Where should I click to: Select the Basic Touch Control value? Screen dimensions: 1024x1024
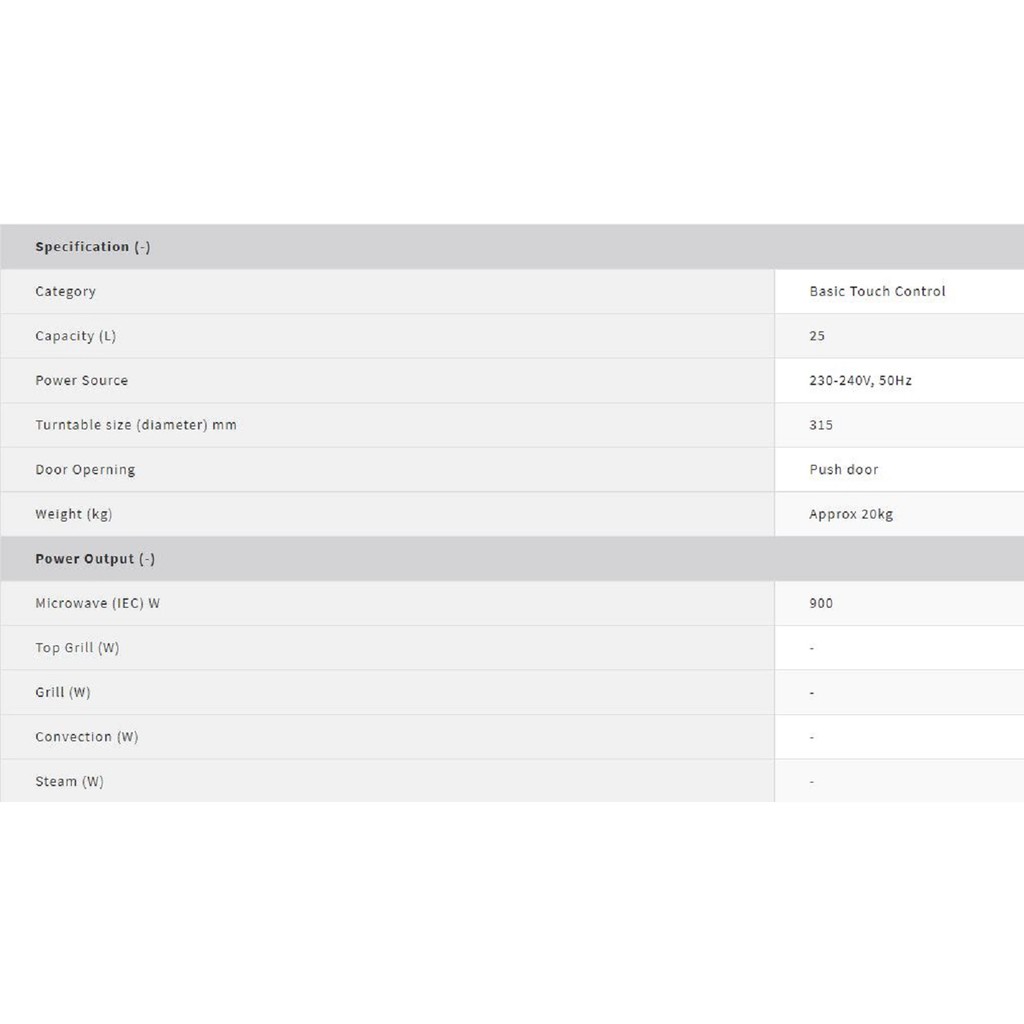(877, 292)
